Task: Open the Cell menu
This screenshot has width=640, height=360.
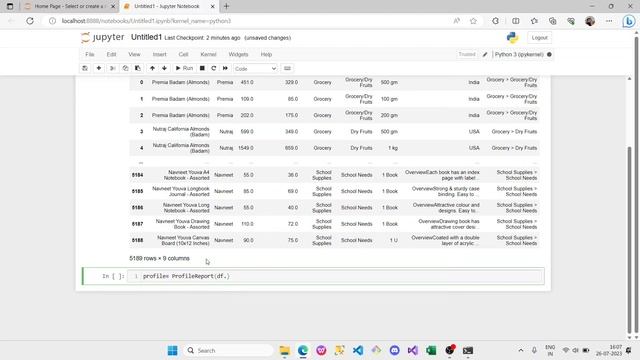Action: [x=183, y=54]
